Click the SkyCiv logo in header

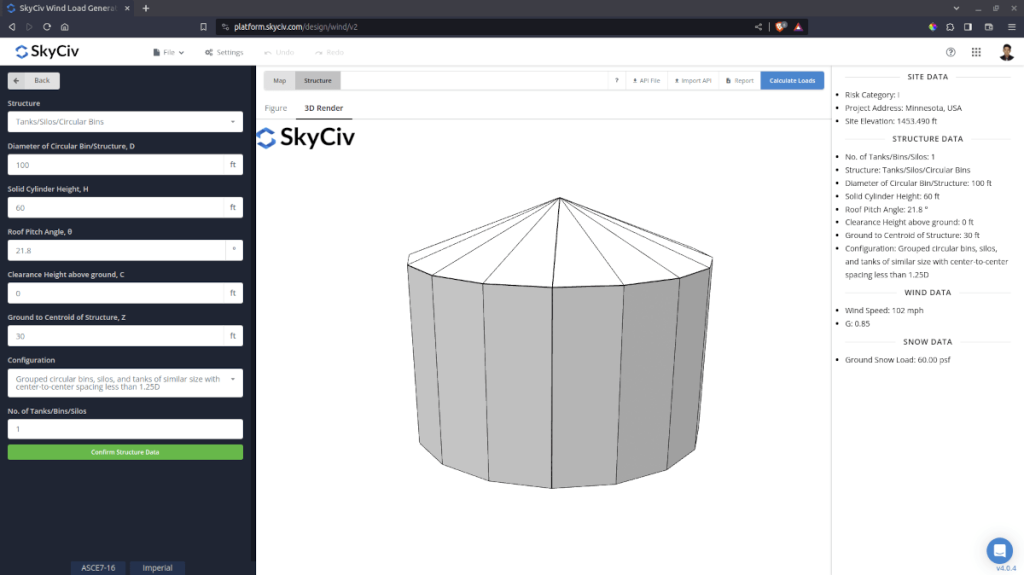(49, 52)
